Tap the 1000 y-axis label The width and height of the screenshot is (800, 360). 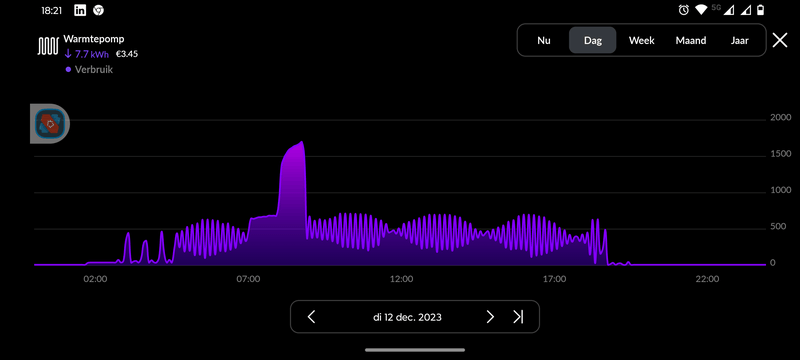tap(780, 190)
